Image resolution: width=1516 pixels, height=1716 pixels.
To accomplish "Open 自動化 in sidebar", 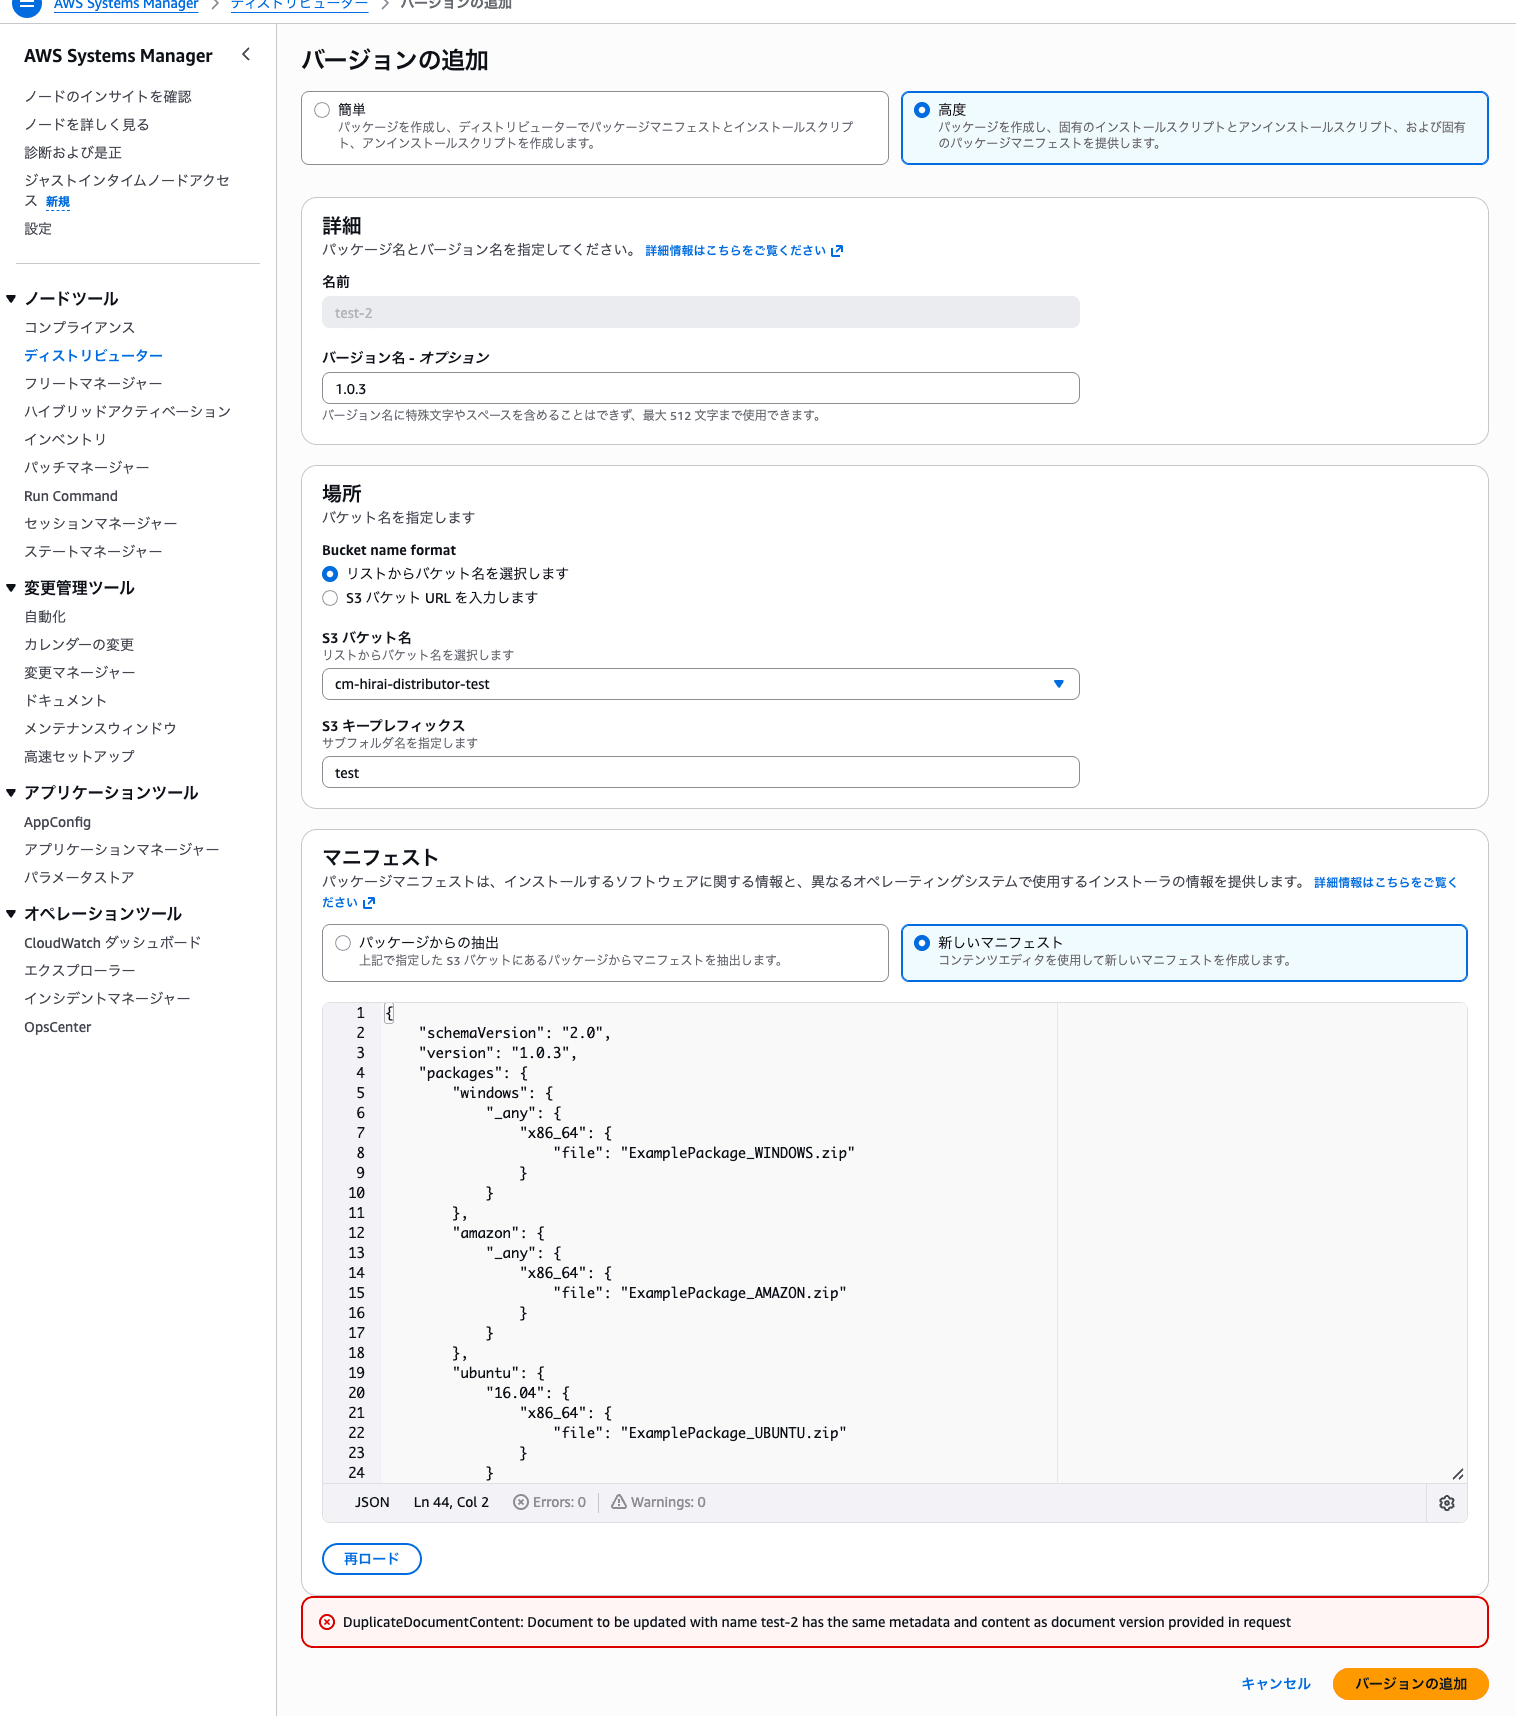I will pyautogui.click(x=45, y=617).
